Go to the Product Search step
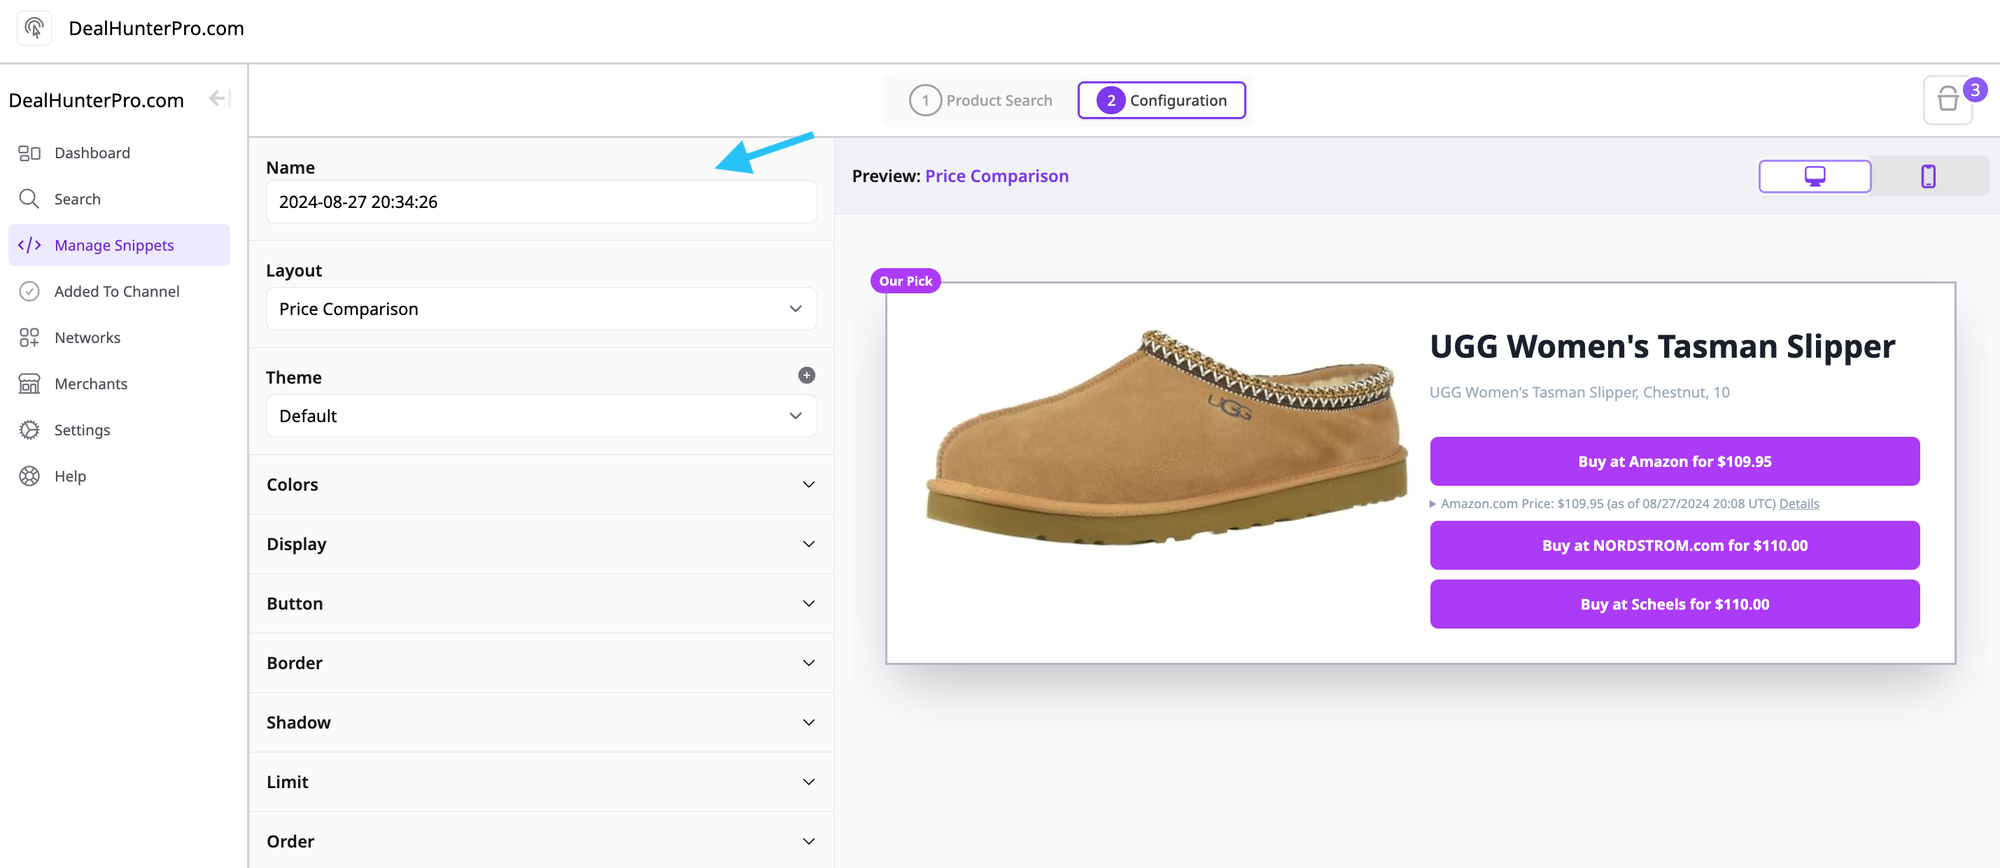This screenshot has width=2000, height=868. pos(981,100)
